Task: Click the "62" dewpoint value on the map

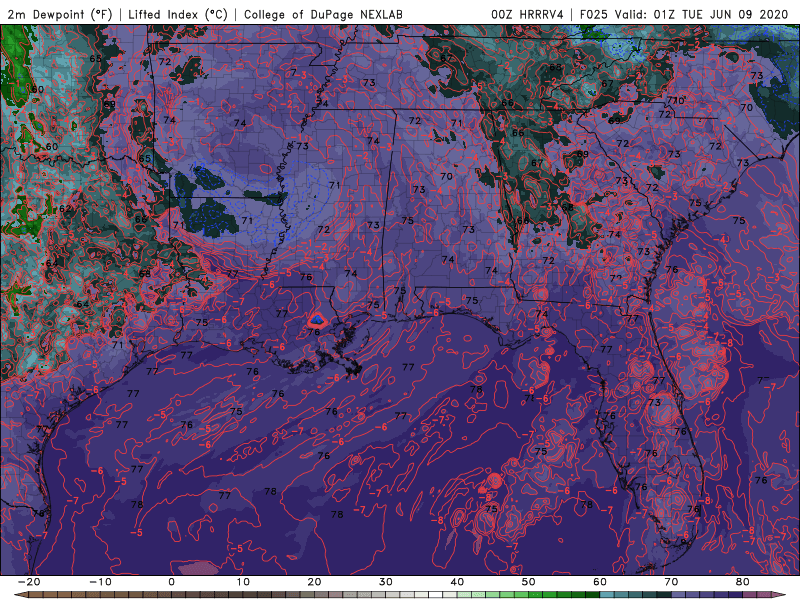Action: click(x=65, y=209)
